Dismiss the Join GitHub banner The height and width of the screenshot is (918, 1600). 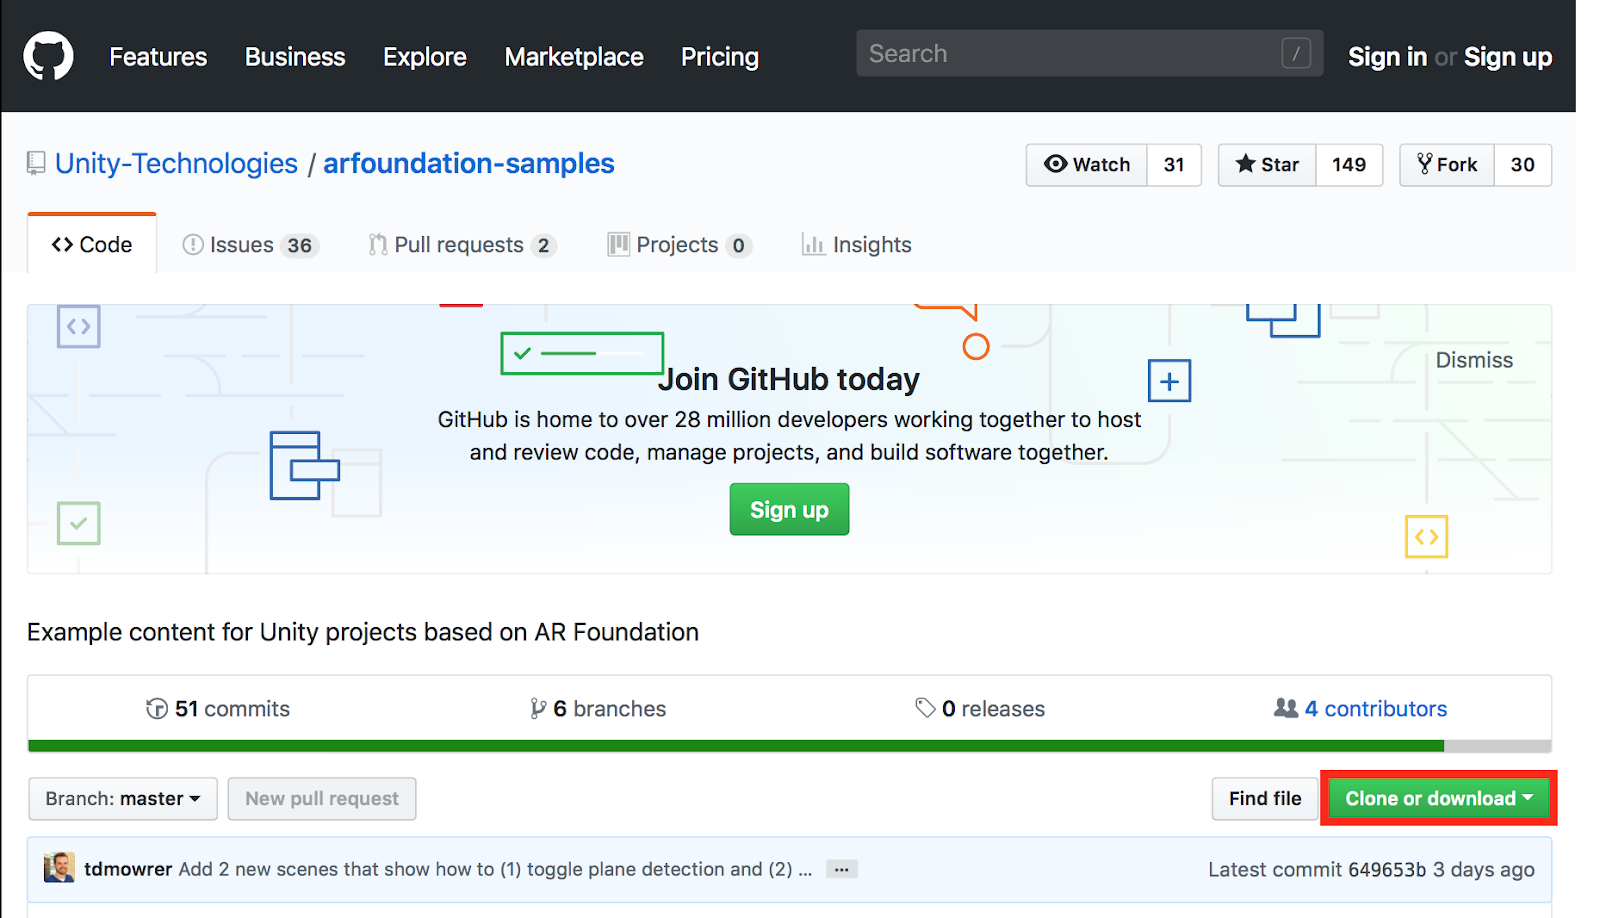[1474, 360]
